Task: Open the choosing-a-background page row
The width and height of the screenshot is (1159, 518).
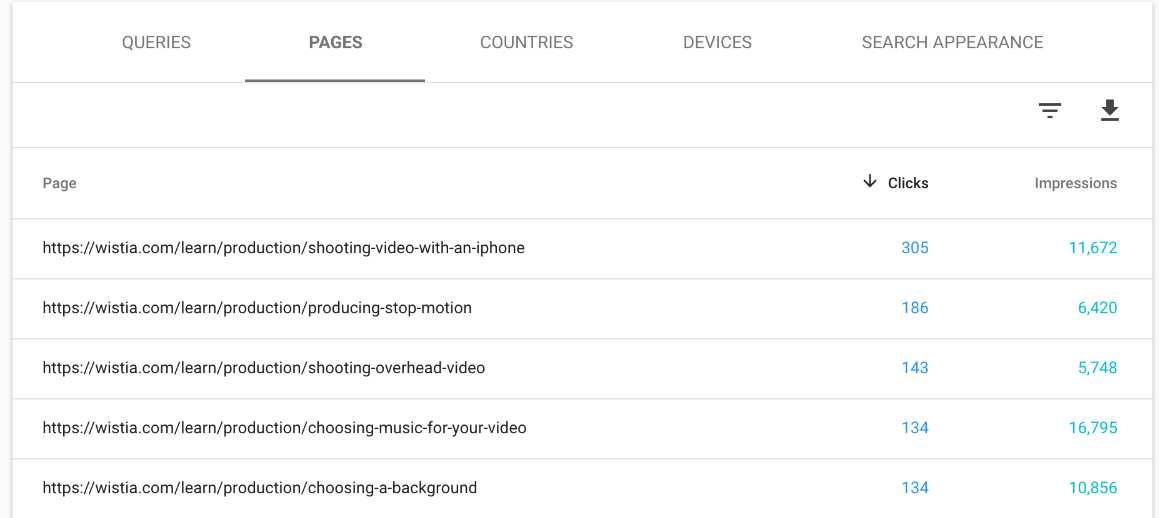Action: click(x=259, y=488)
